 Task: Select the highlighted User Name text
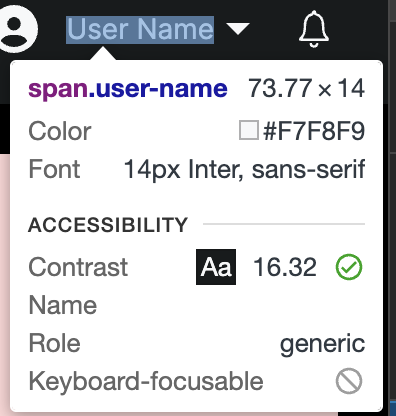point(140,30)
